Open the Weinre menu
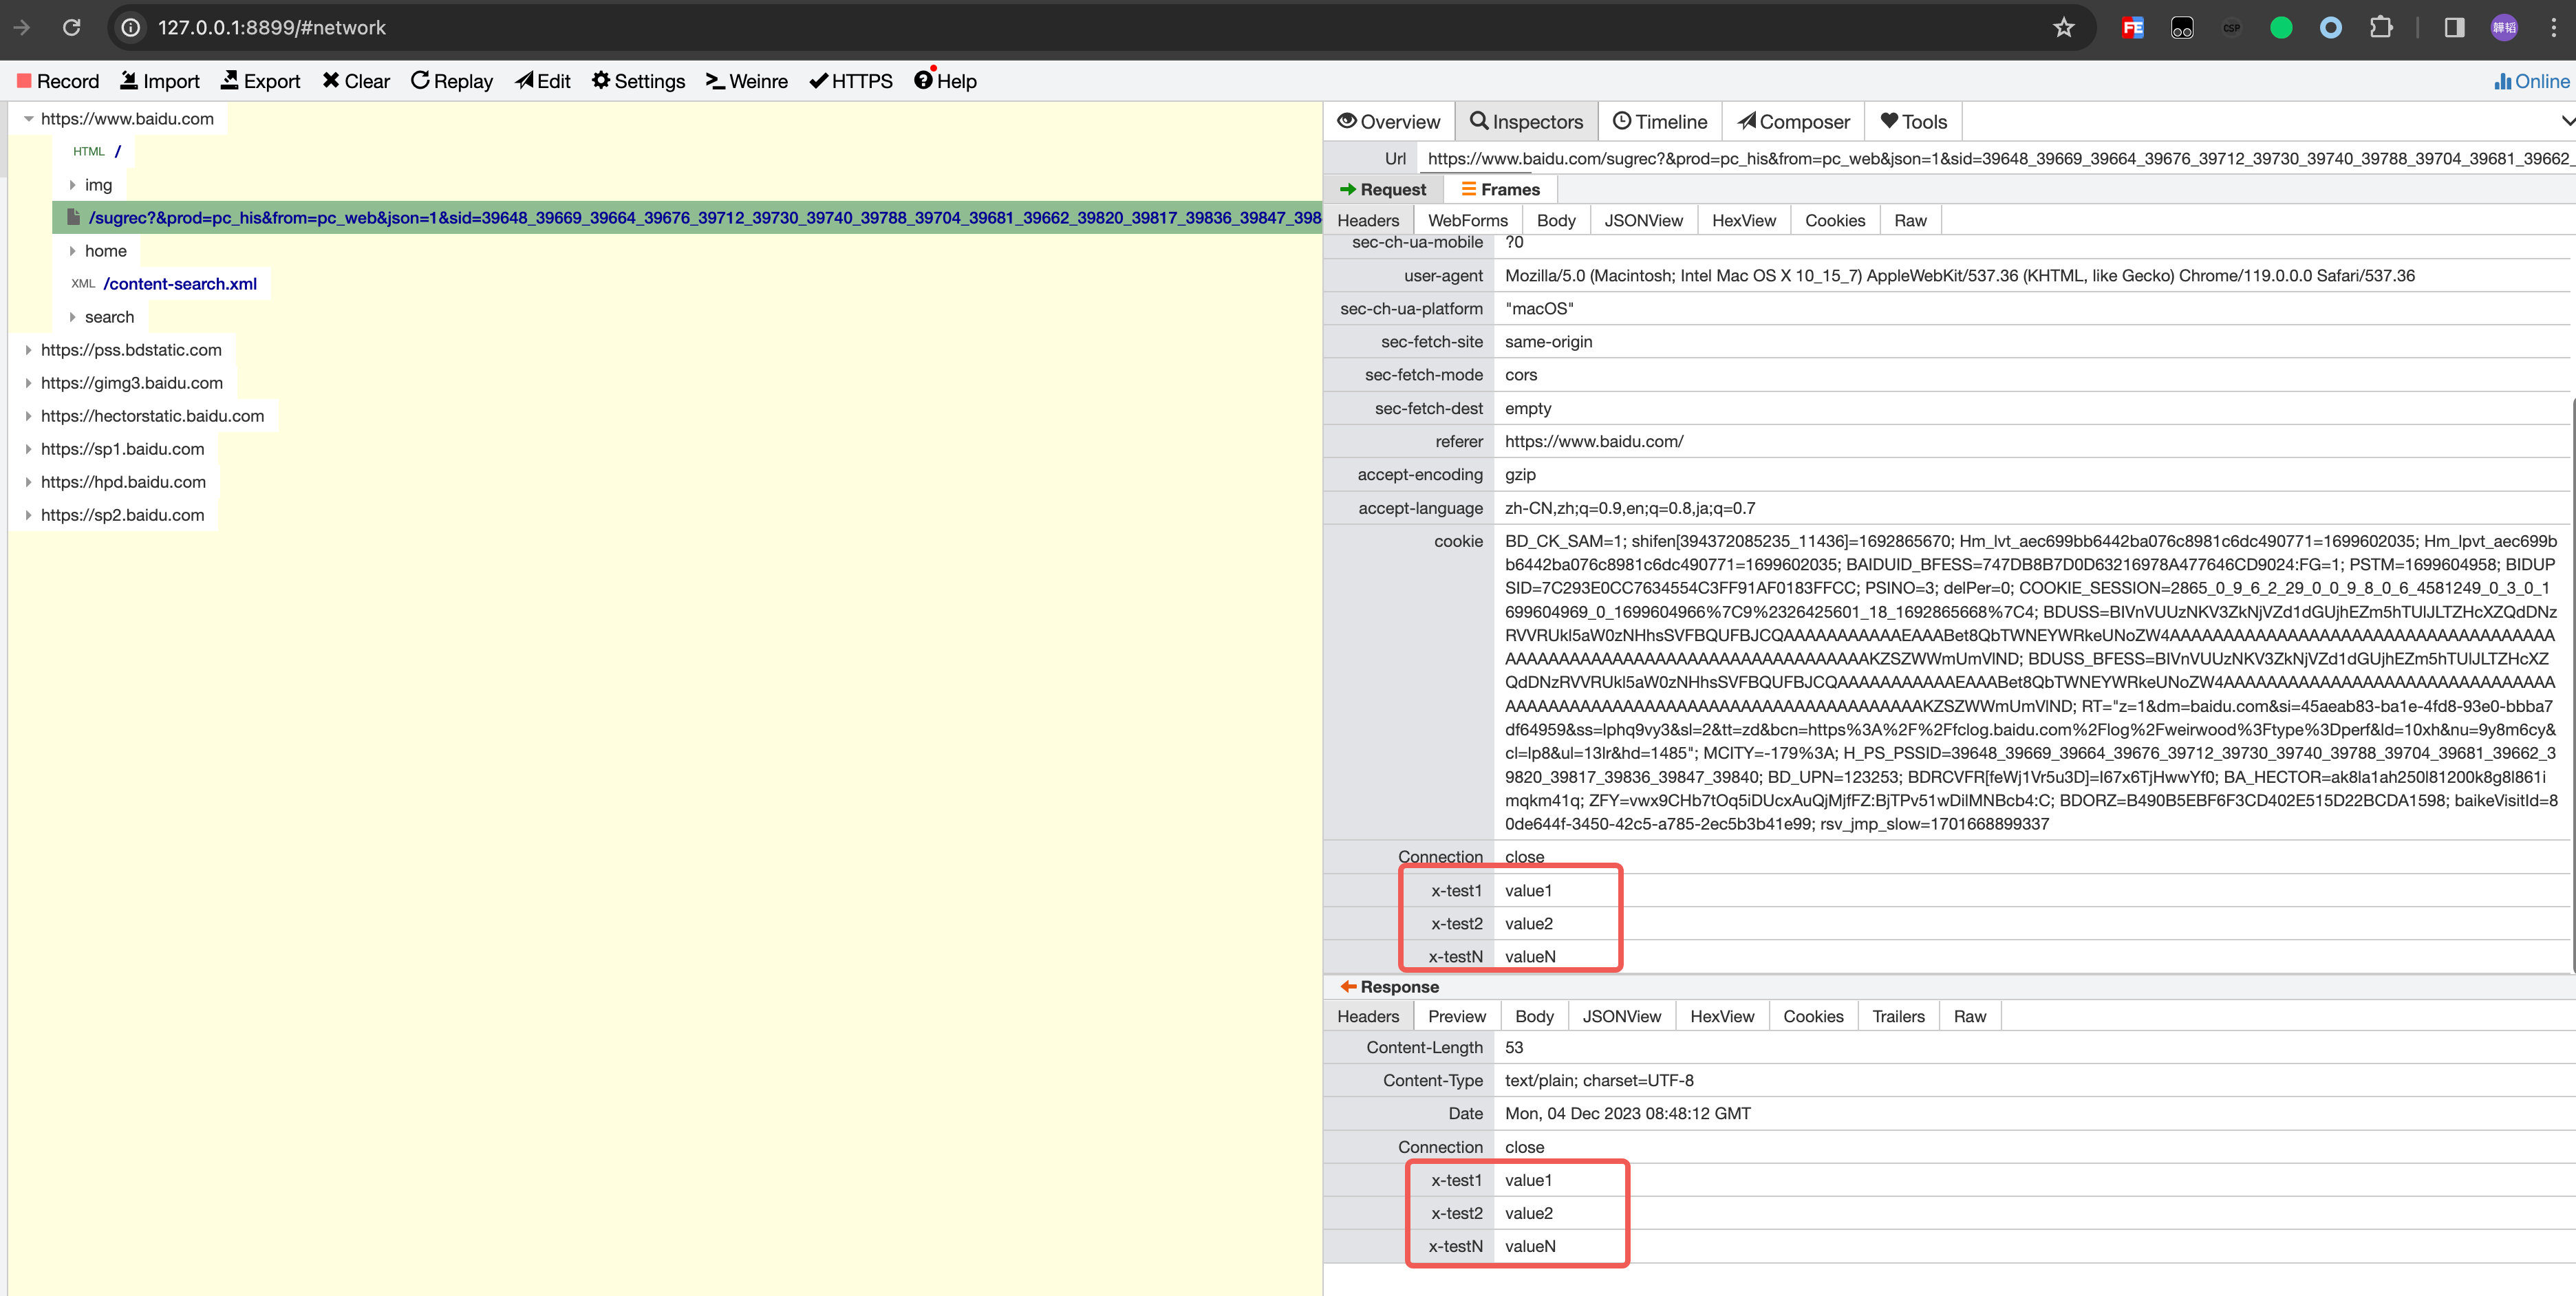The image size is (2576, 1296). coord(747,81)
